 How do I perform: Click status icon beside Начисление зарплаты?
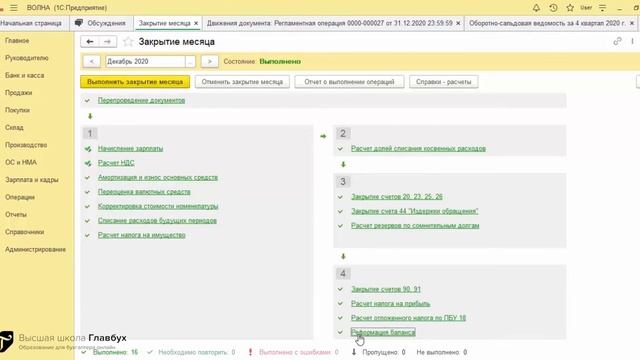(88, 149)
